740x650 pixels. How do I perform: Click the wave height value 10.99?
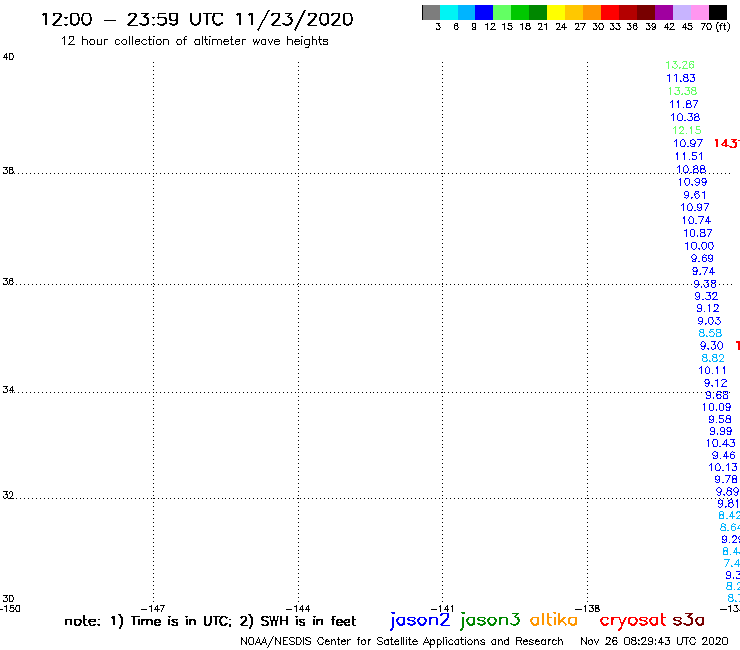pos(692,182)
